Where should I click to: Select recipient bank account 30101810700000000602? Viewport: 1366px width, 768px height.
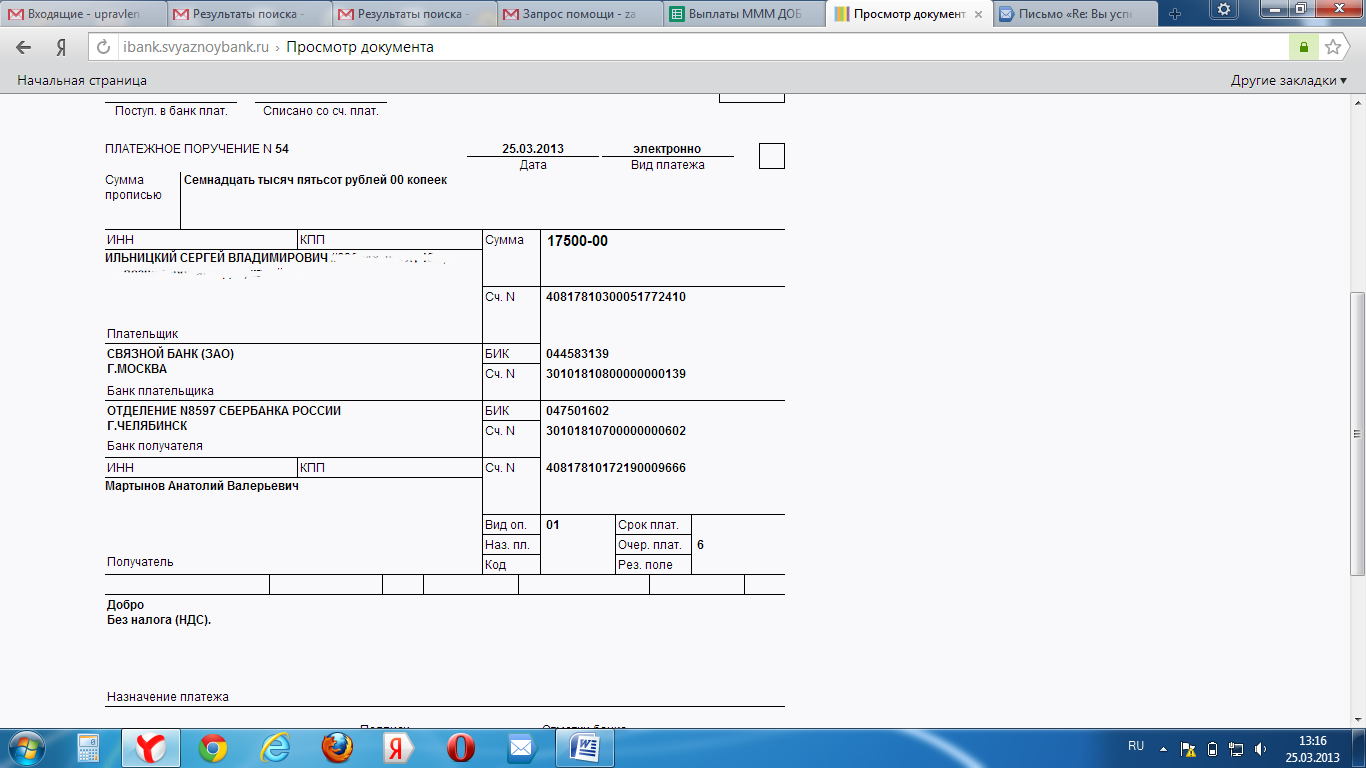616,431
